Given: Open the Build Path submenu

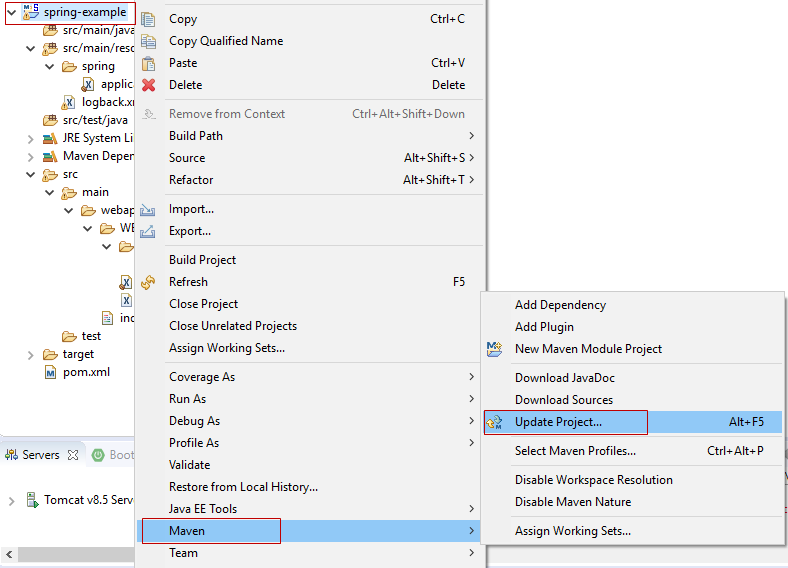Looking at the screenshot, I should [x=309, y=136].
